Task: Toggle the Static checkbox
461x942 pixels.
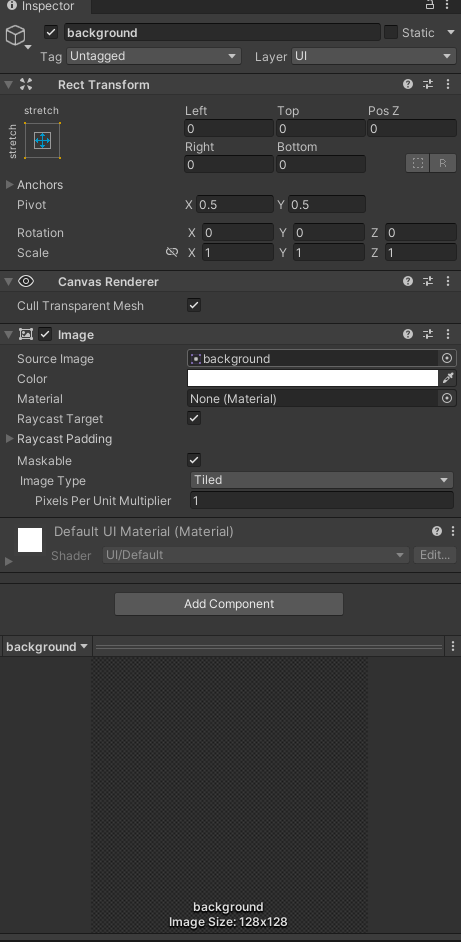Action: pos(391,32)
